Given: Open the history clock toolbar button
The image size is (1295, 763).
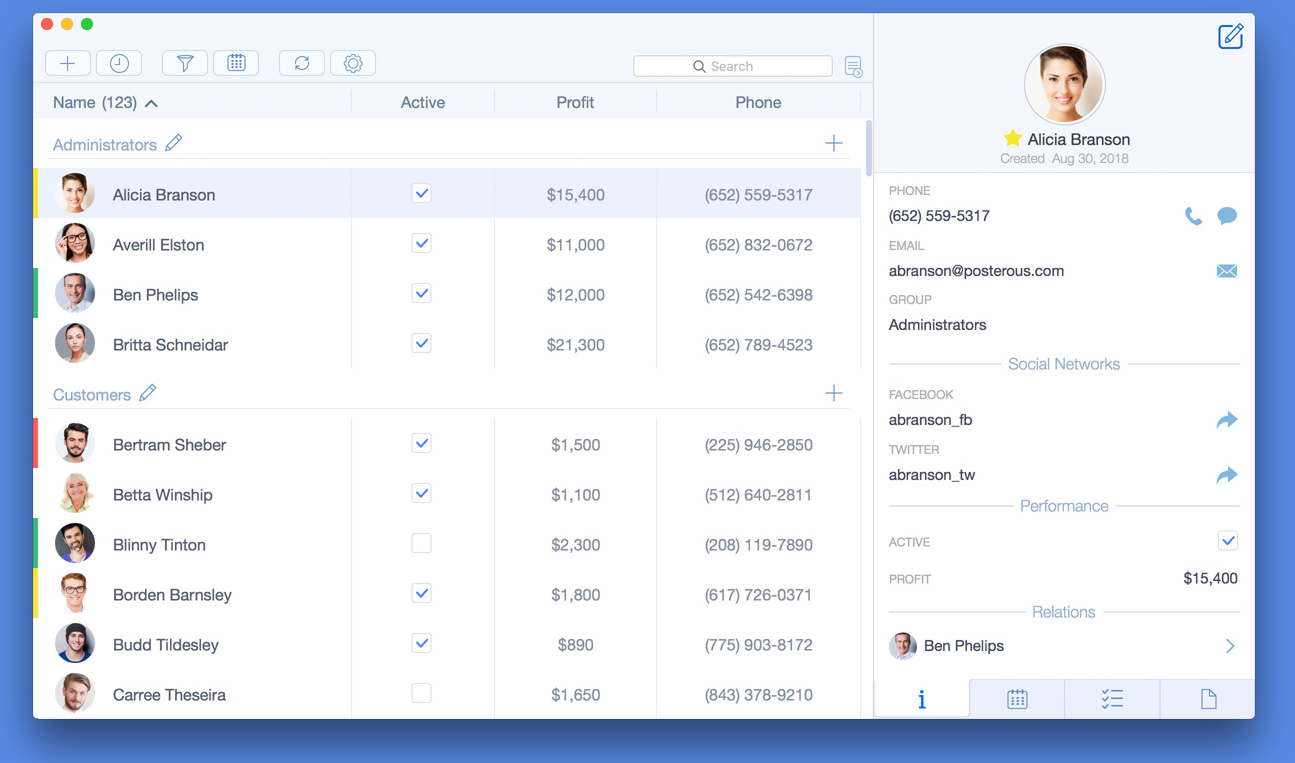Looking at the screenshot, I should coord(119,63).
